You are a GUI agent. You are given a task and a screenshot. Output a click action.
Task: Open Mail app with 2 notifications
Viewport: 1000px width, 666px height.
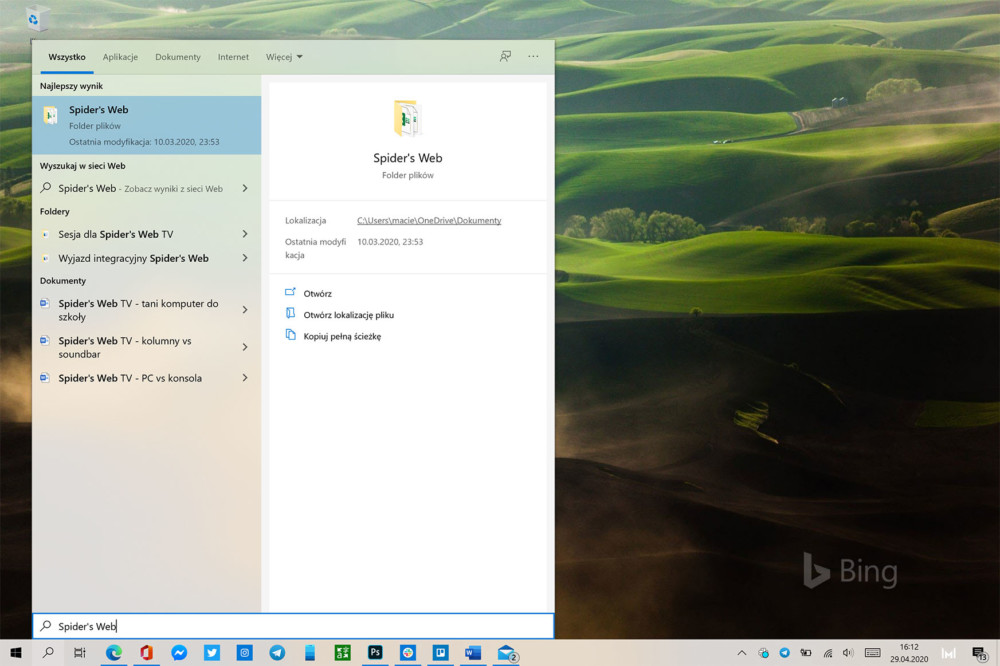click(507, 653)
